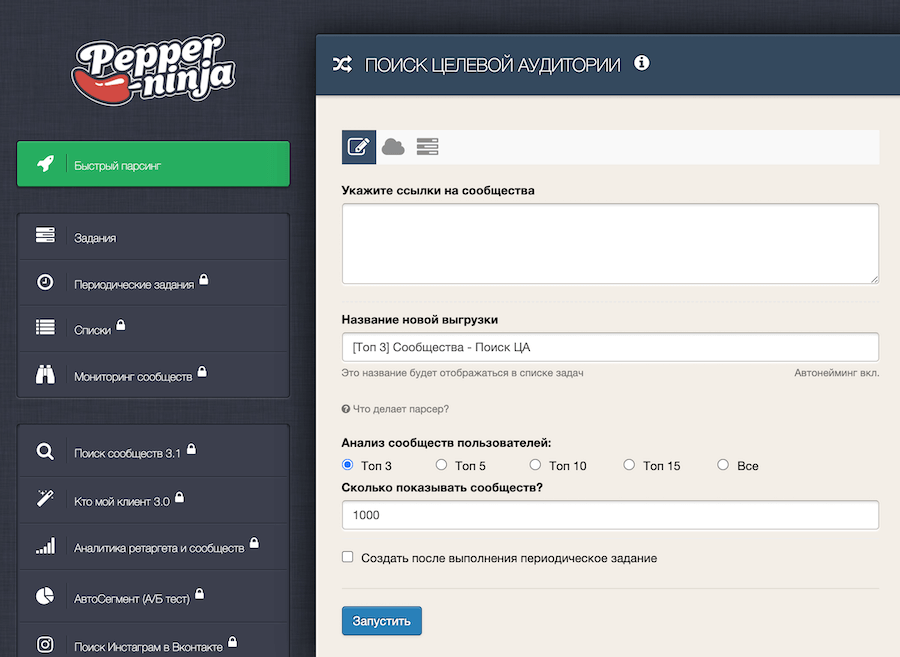The image size is (900, 657).
Task: Click the Задания stack icon in the sidebar
Action: 45,235
